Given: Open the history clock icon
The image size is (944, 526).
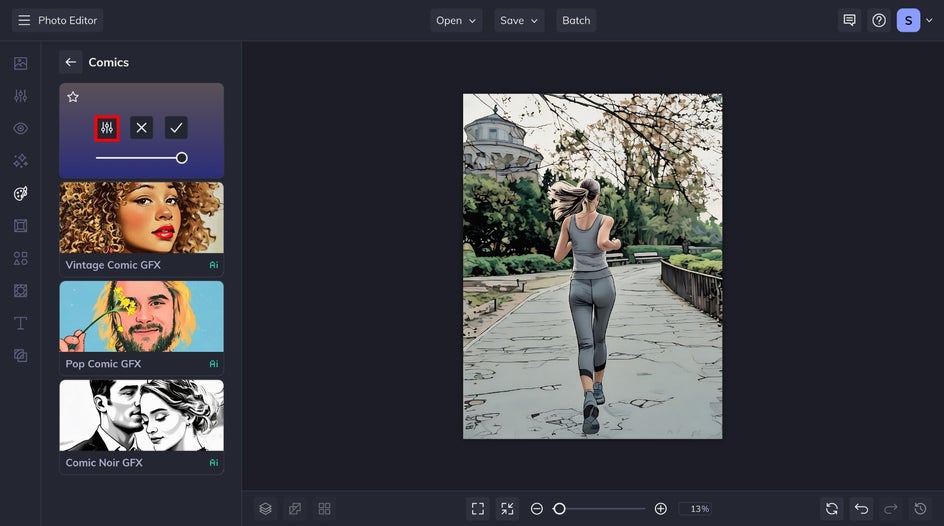Looking at the screenshot, I should [x=921, y=509].
